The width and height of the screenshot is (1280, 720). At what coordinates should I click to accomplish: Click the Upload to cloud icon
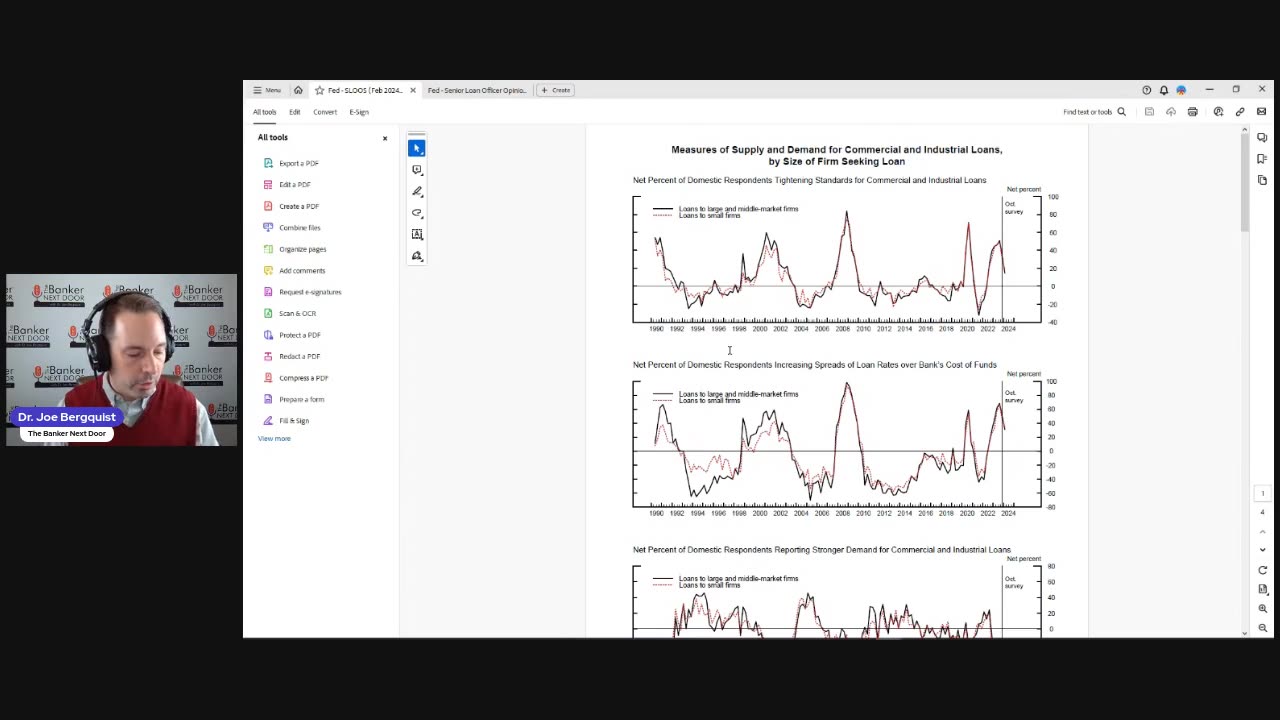[x=1171, y=112]
